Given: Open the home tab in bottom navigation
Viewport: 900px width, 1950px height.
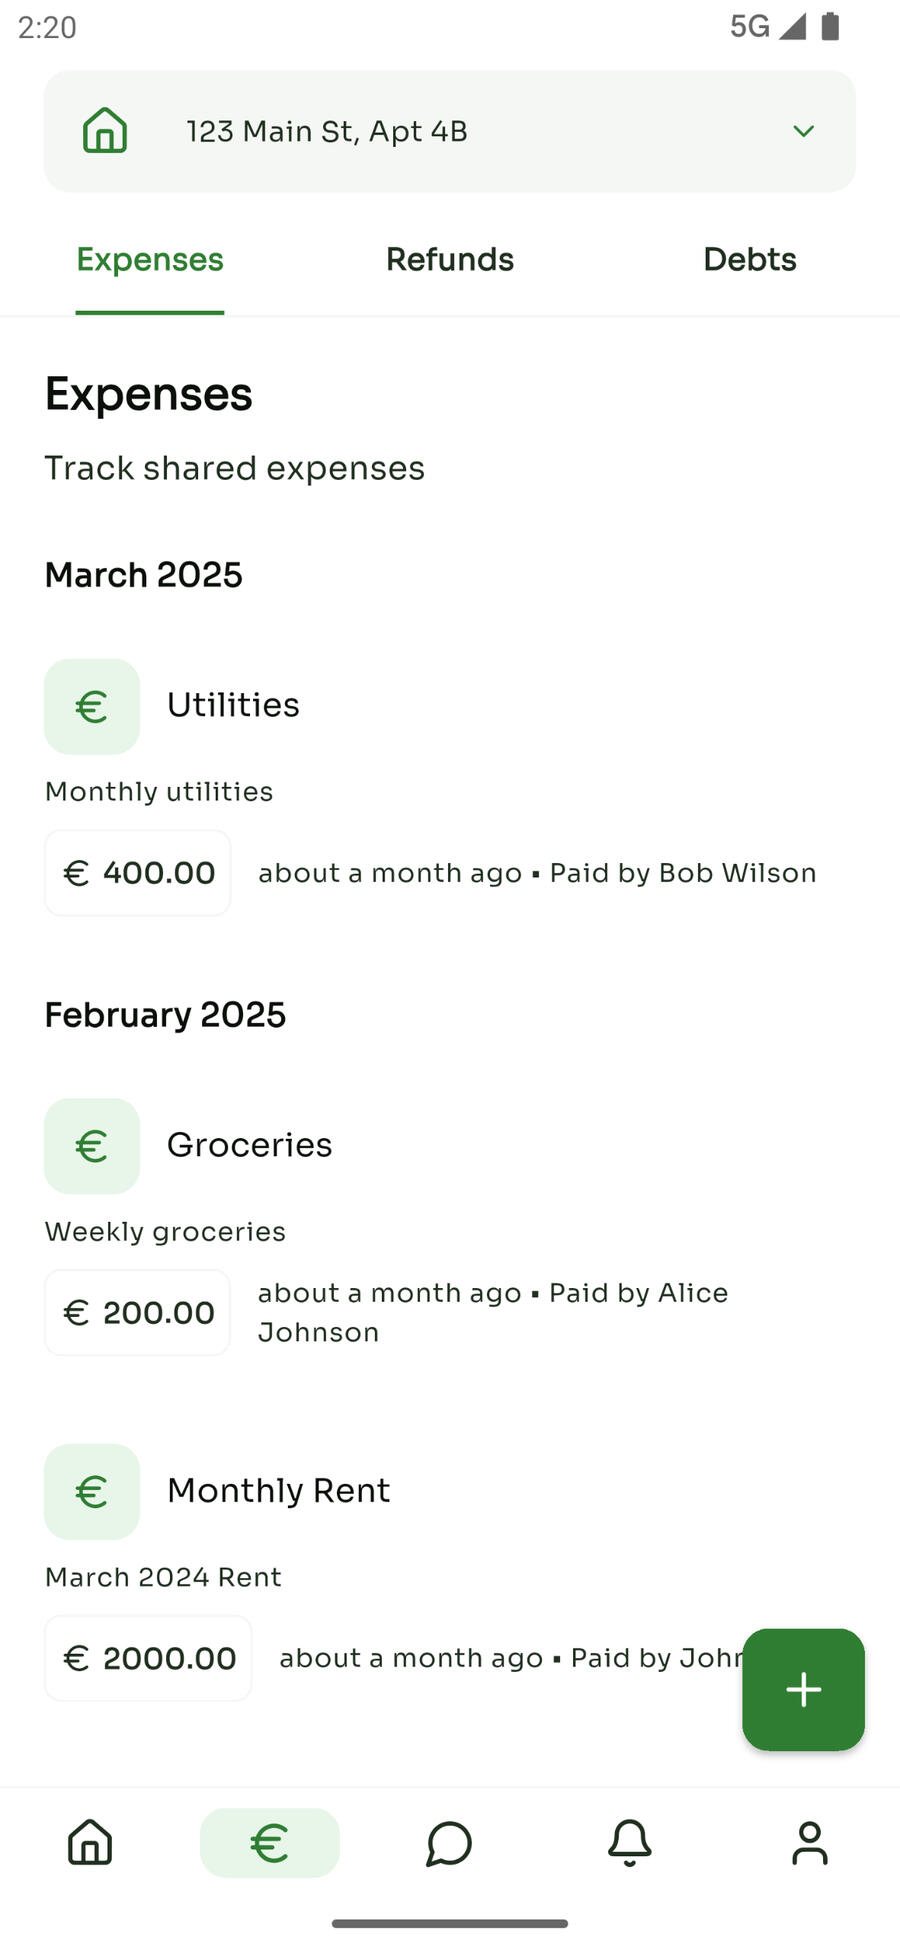Looking at the screenshot, I should 90,1842.
